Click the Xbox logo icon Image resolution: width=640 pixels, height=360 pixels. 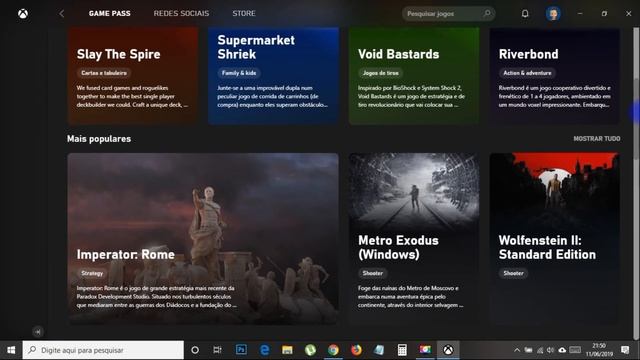tap(23, 14)
